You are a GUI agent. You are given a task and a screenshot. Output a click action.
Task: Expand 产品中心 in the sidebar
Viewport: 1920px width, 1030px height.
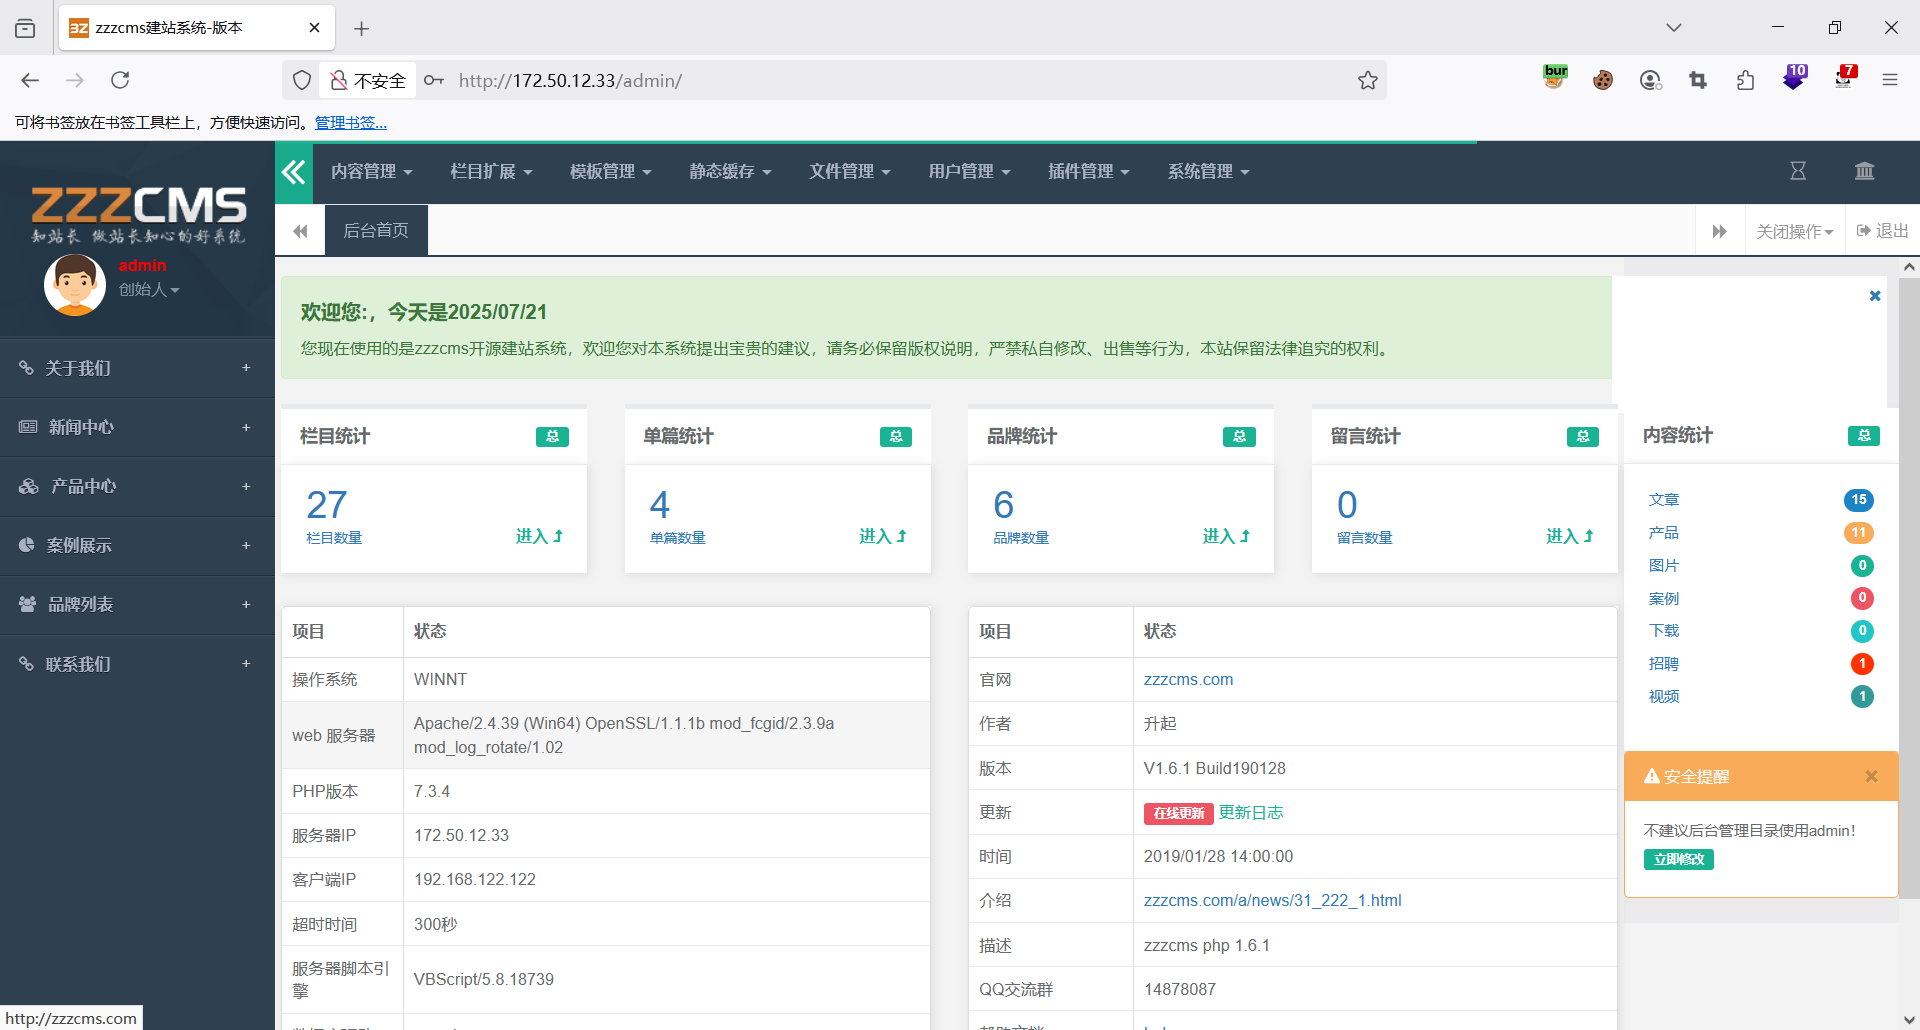[x=137, y=486]
